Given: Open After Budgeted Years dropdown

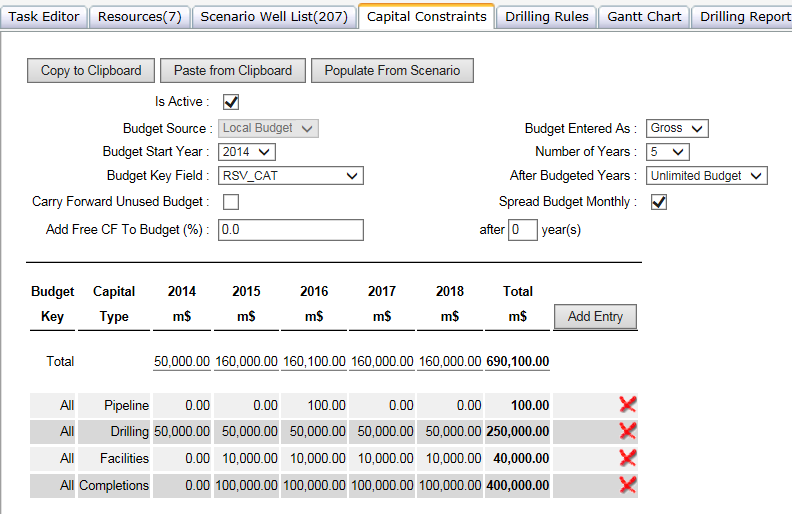Looking at the screenshot, I should click(x=706, y=176).
